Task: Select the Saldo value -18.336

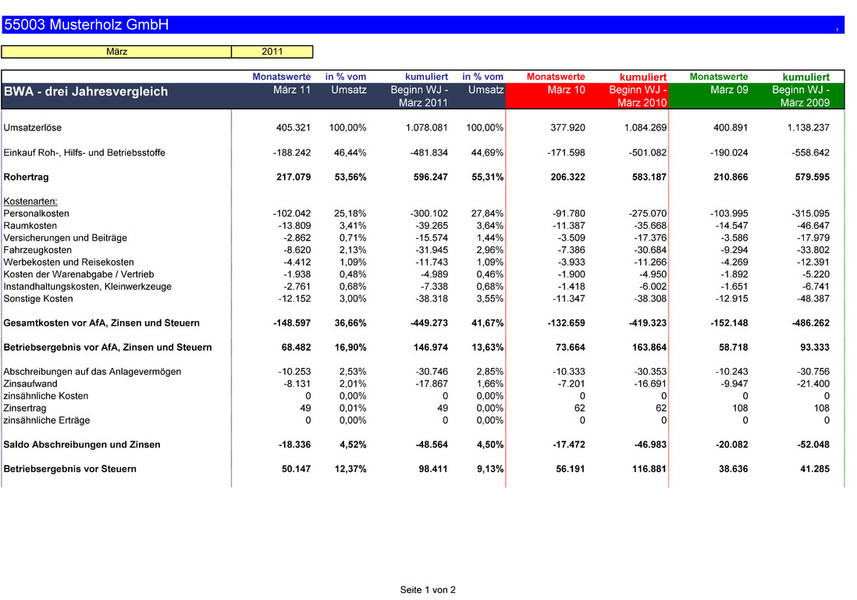Action: pos(294,445)
